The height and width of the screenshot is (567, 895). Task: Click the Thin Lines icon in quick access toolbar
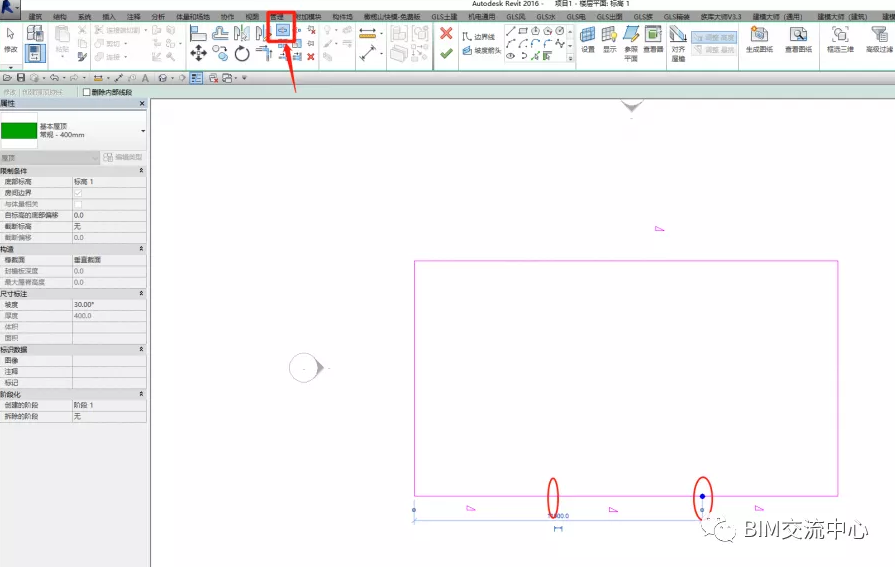(x=196, y=78)
